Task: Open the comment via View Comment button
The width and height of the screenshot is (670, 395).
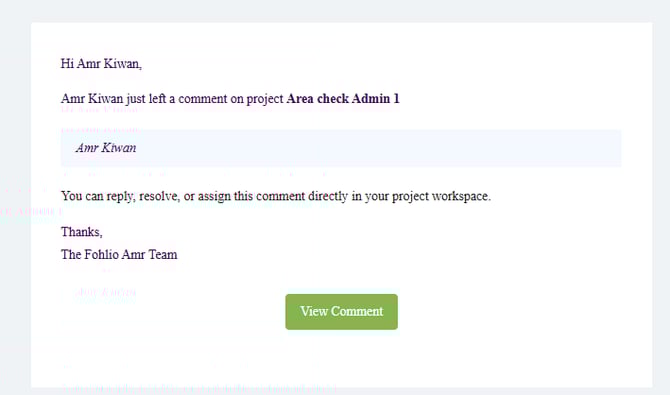Action: [x=341, y=312]
